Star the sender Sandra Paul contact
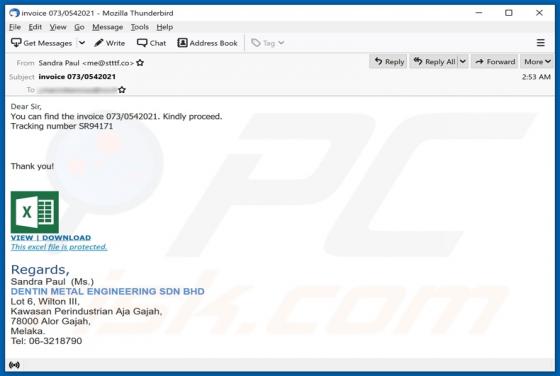Screen dimensions: 560x376 (x=140, y=63)
